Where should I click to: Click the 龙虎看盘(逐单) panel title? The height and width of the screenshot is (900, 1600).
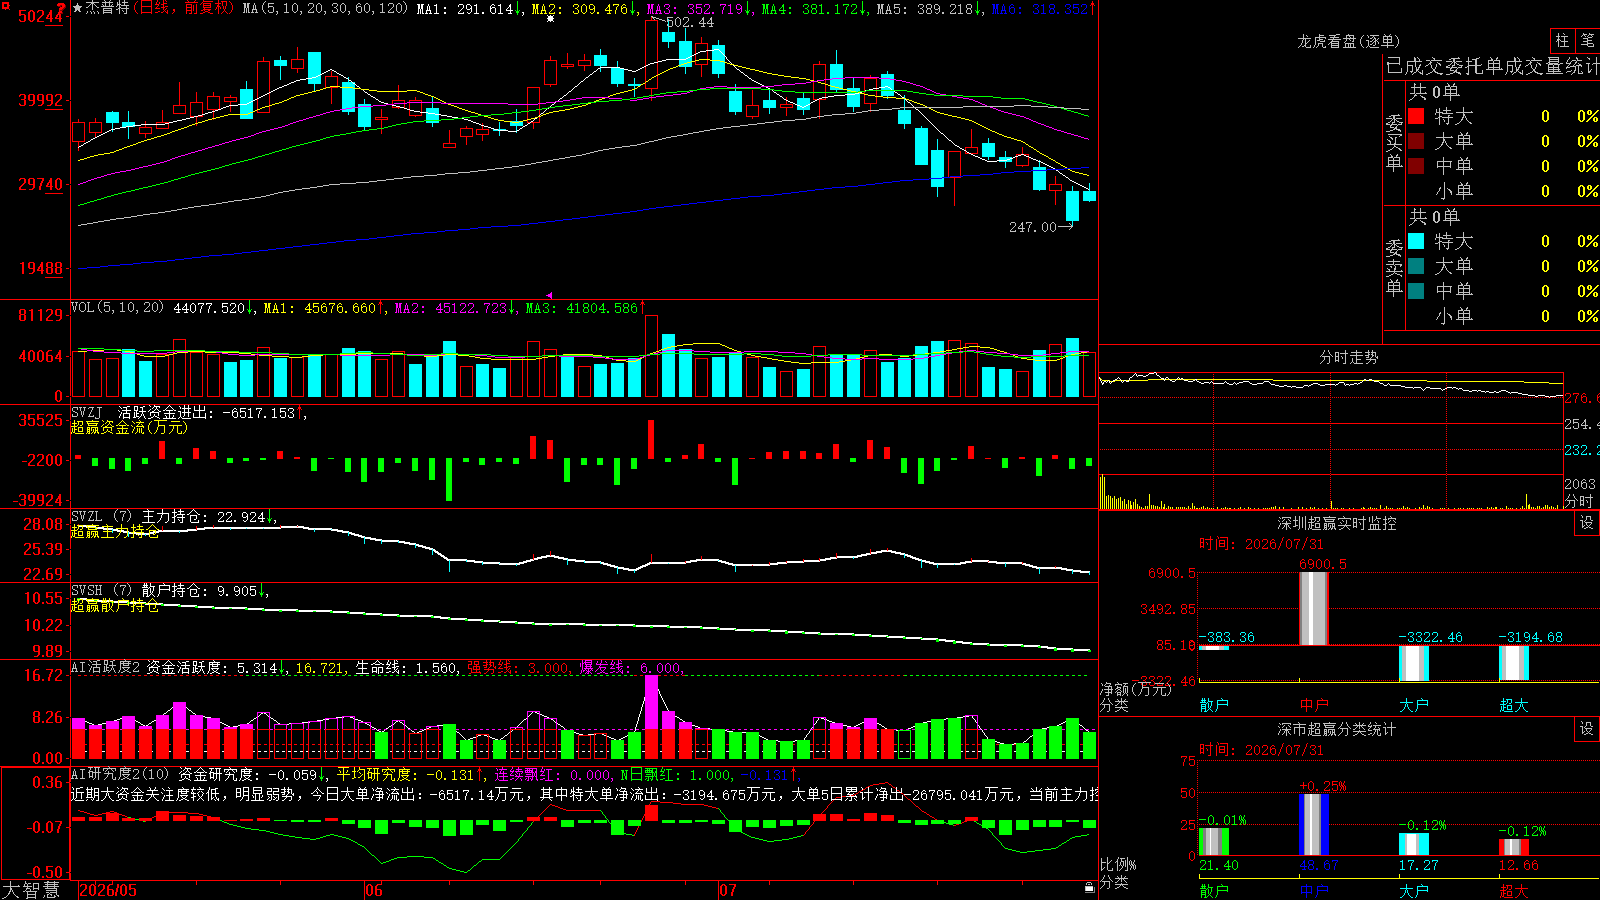coord(1348,41)
